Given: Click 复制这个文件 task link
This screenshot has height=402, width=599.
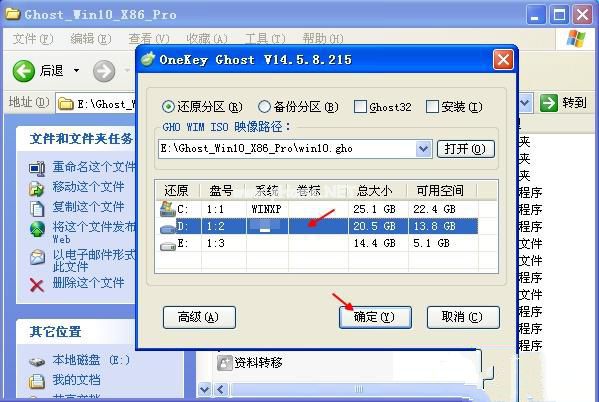Looking at the screenshot, I should click(x=88, y=206).
